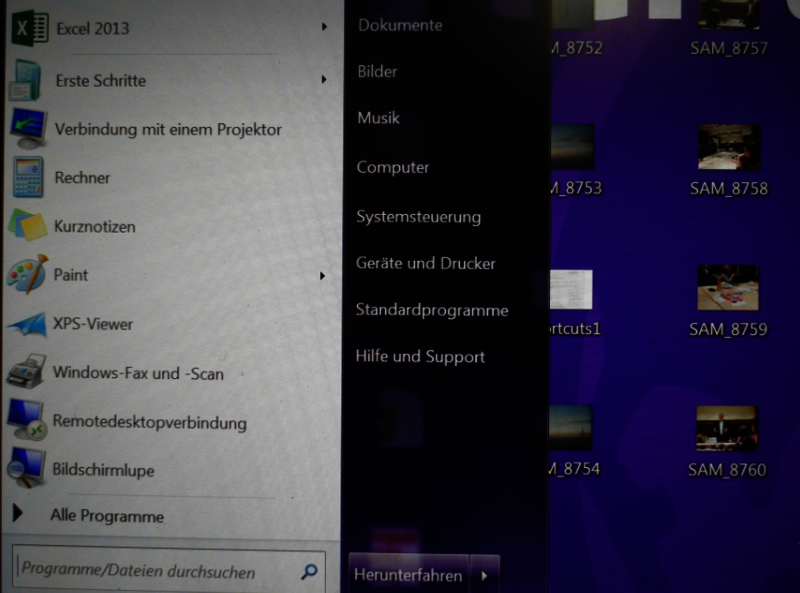
Task: Open the Bildschirmlupe magnifier icon
Action: point(26,468)
